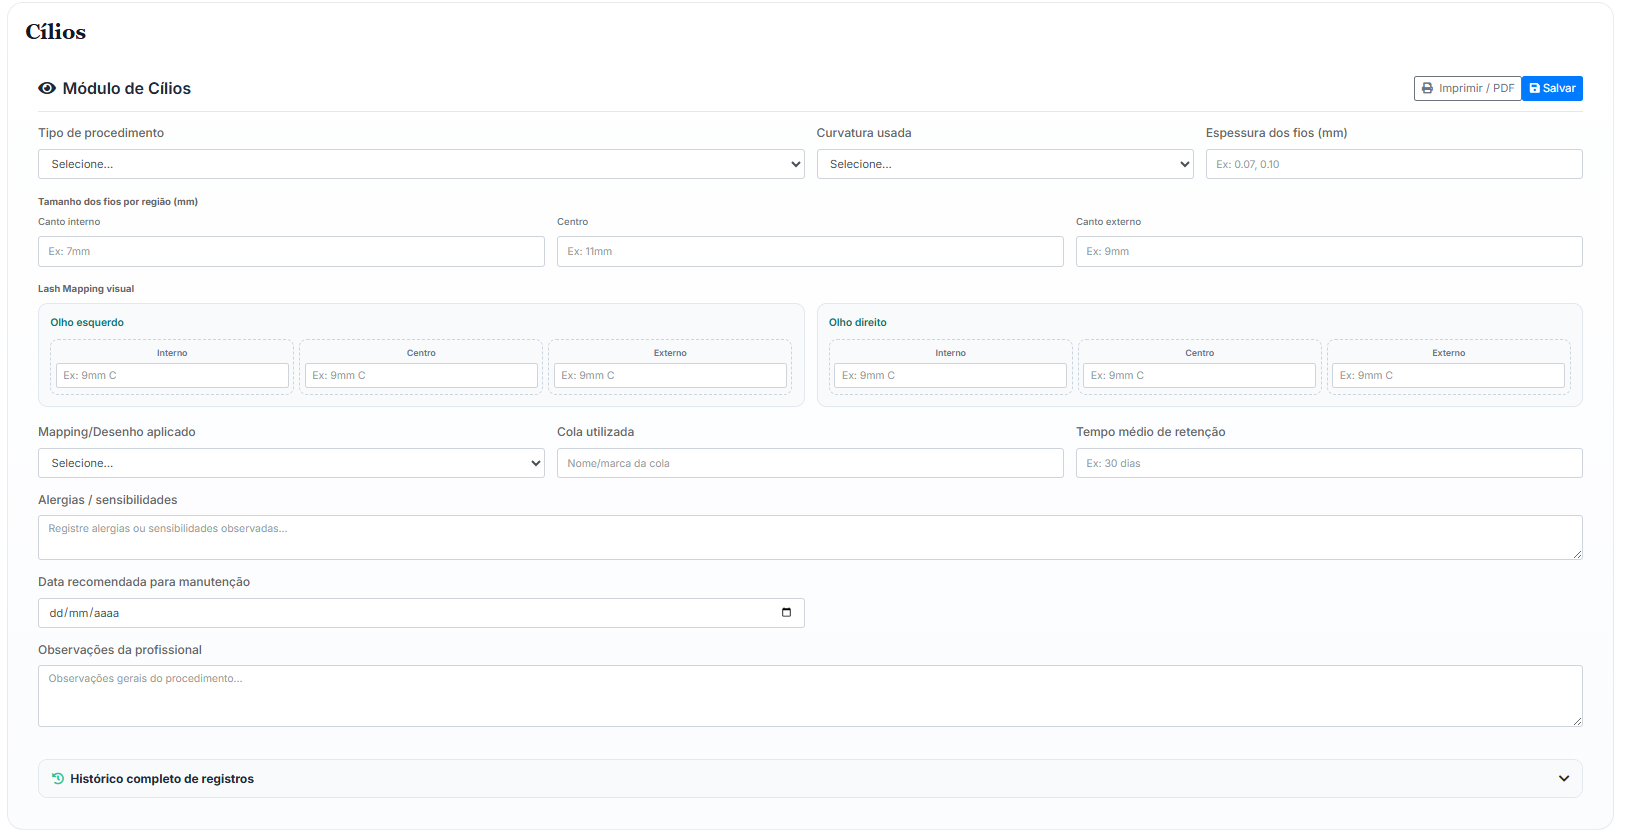This screenshot has width=1625, height=839.
Task: Click the Tempo médio de retenção label
Action: pyautogui.click(x=1151, y=432)
